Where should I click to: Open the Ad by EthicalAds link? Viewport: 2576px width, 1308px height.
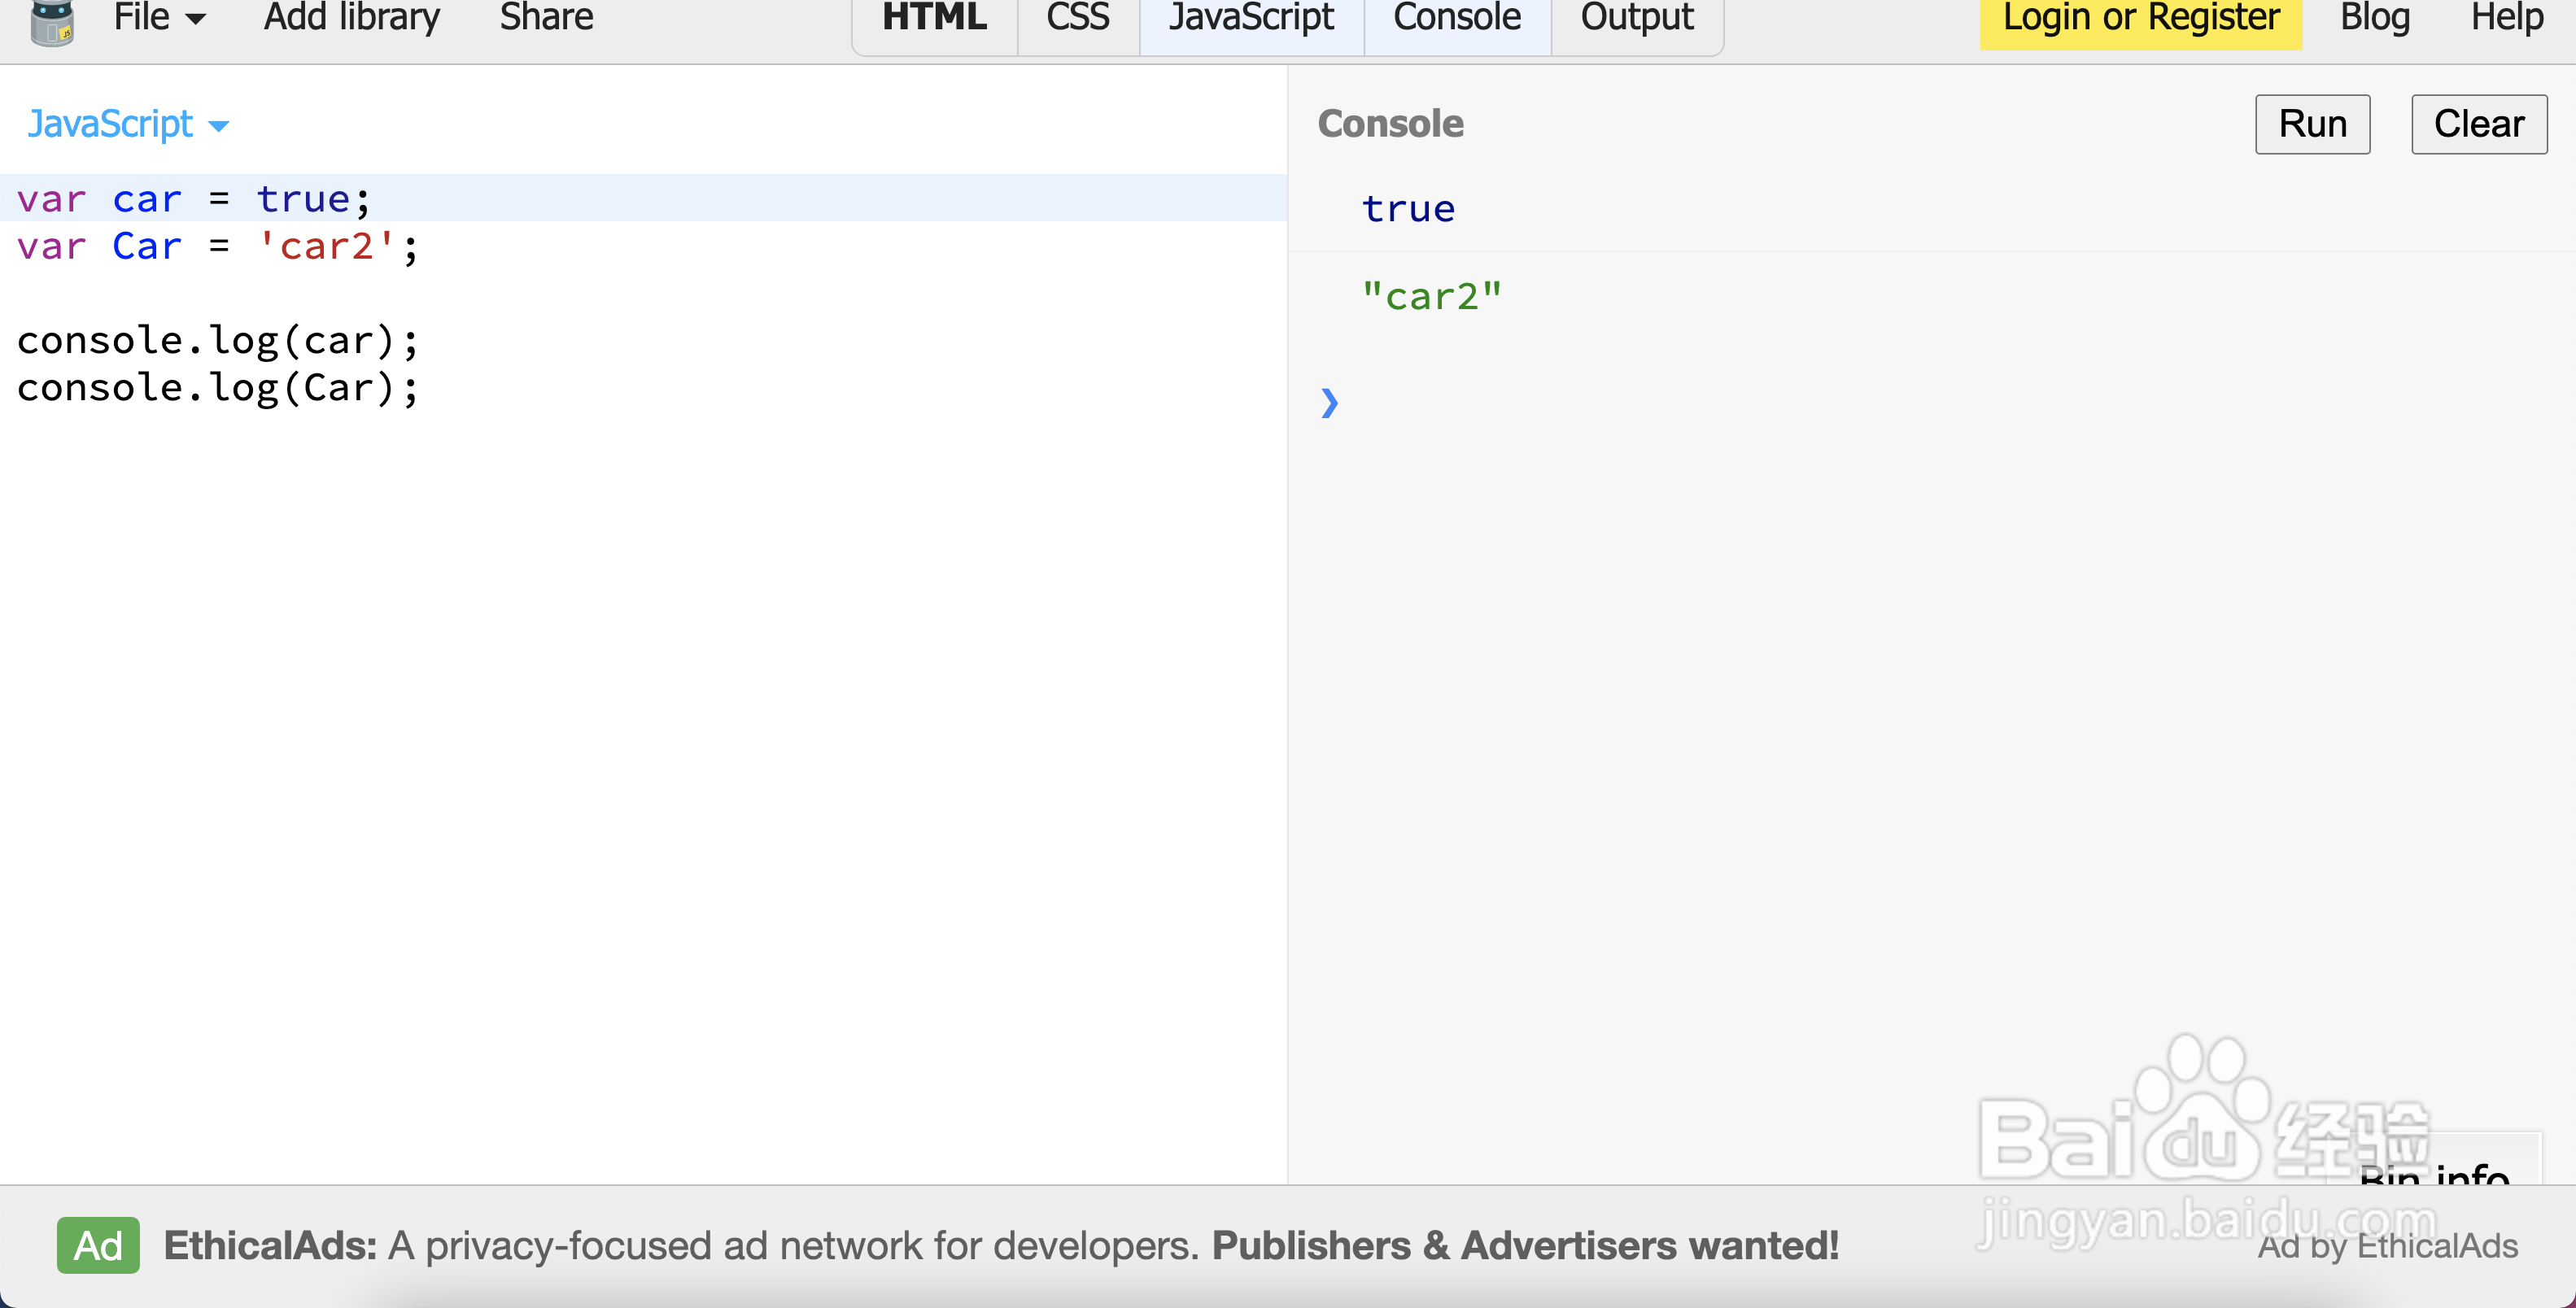click(x=2387, y=1246)
